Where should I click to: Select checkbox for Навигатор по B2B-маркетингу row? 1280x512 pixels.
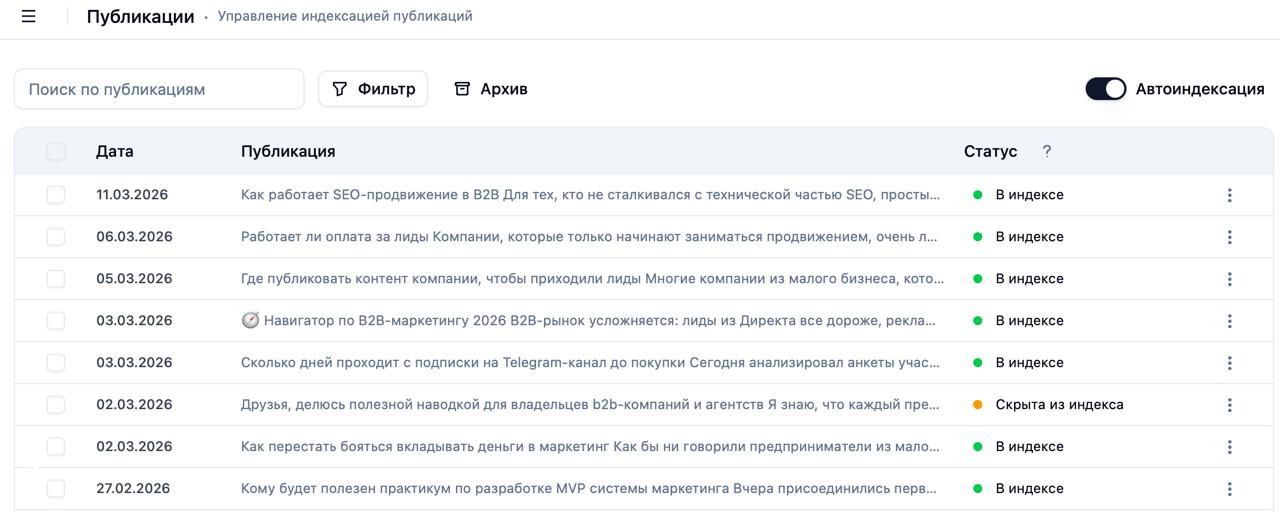click(56, 321)
